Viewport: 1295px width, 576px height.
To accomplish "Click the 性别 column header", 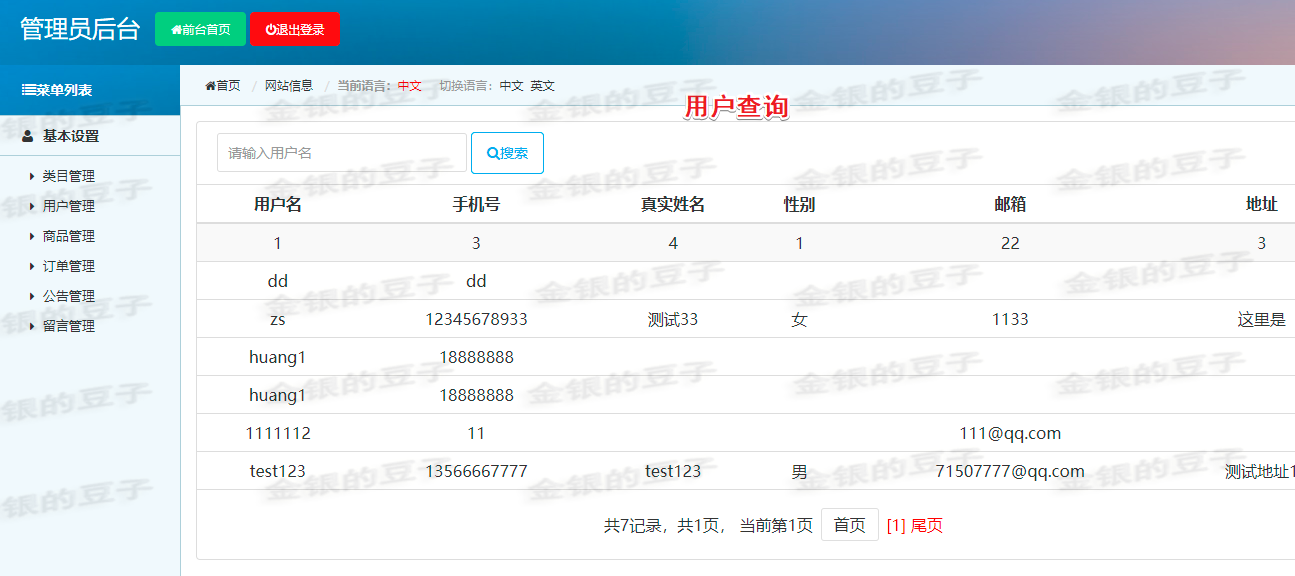I will coord(799,205).
